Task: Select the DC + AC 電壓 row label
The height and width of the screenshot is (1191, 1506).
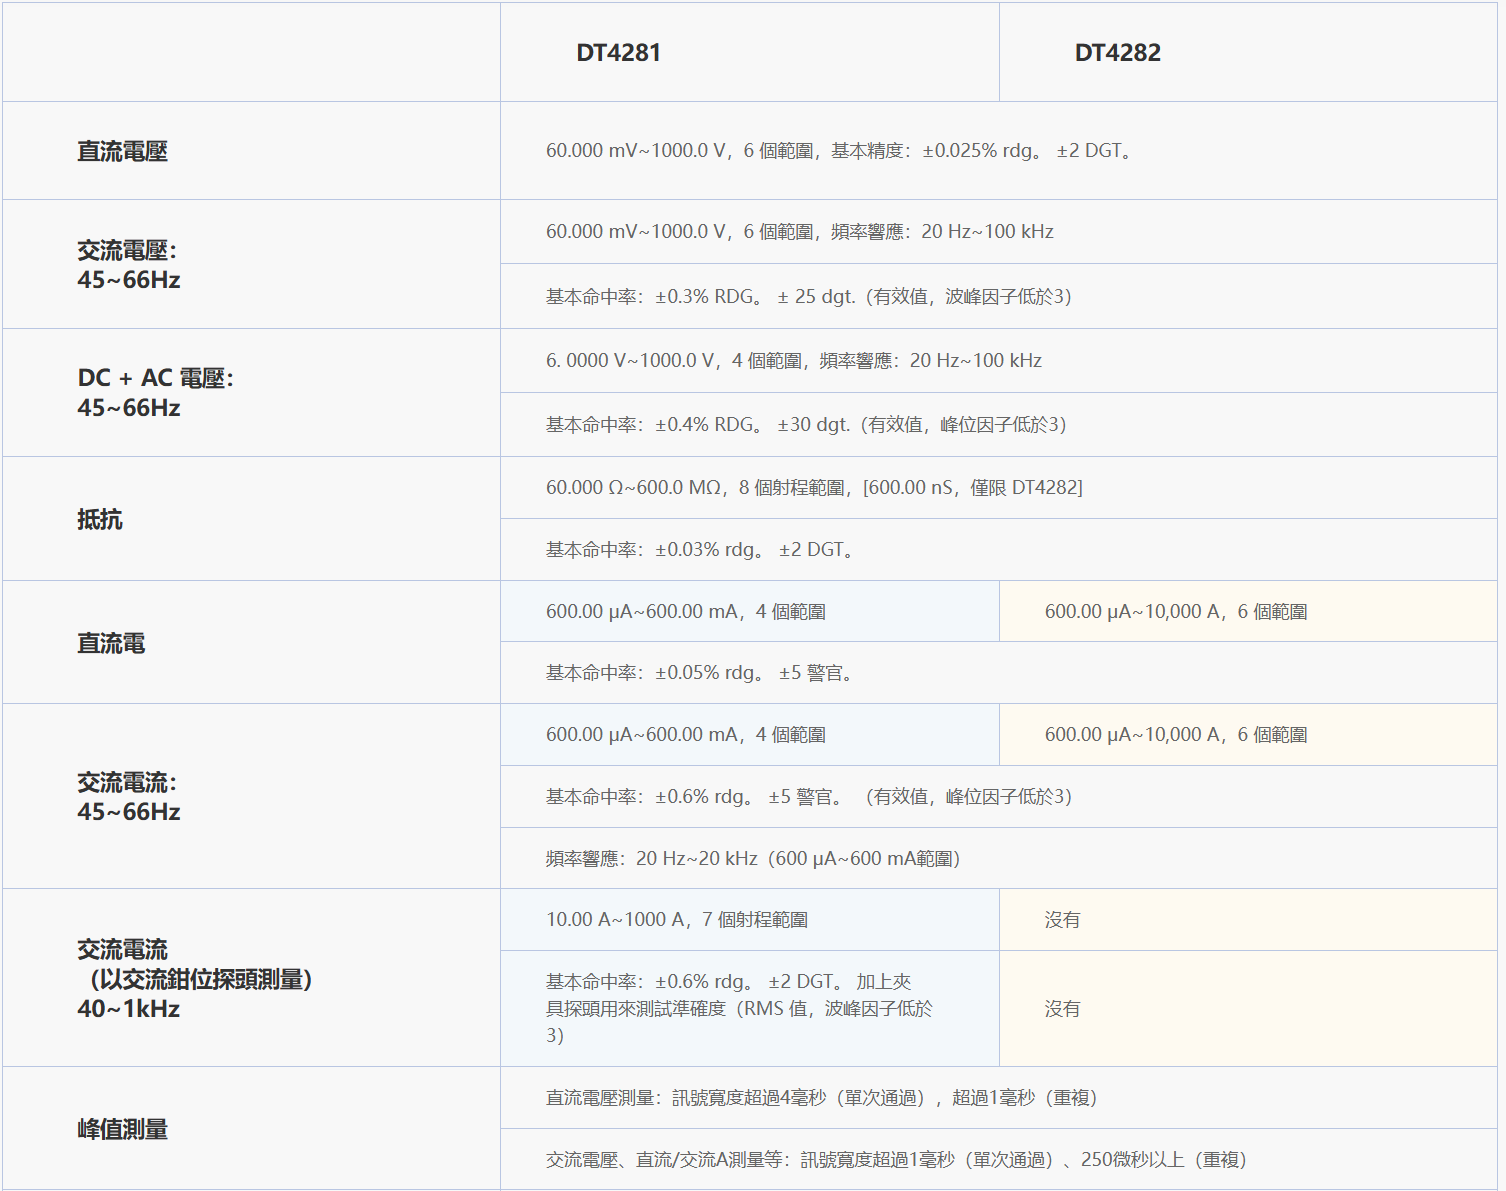Action: 155,393
